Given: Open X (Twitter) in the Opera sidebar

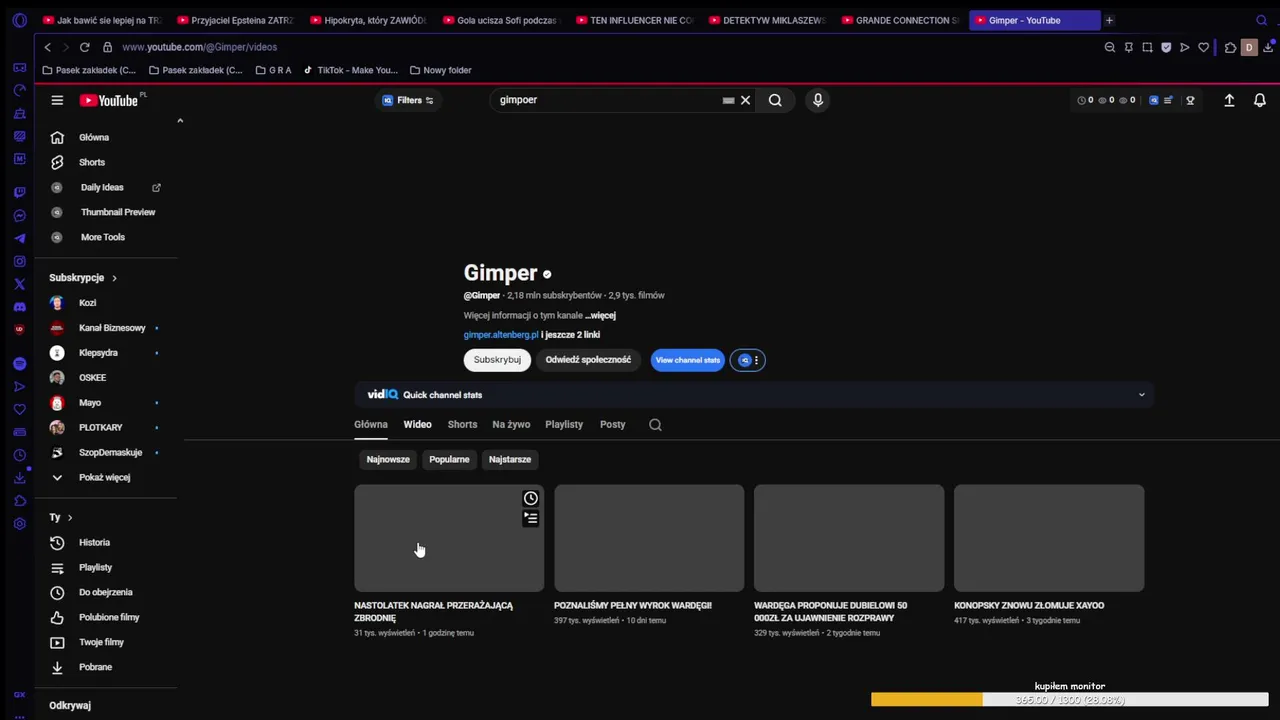Looking at the screenshot, I should click(x=19, y=284).
